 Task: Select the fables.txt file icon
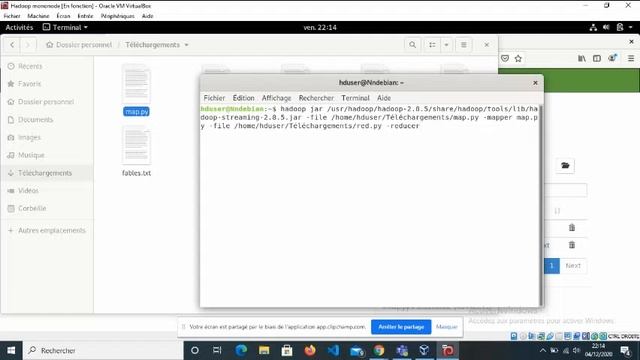[136, 146]
